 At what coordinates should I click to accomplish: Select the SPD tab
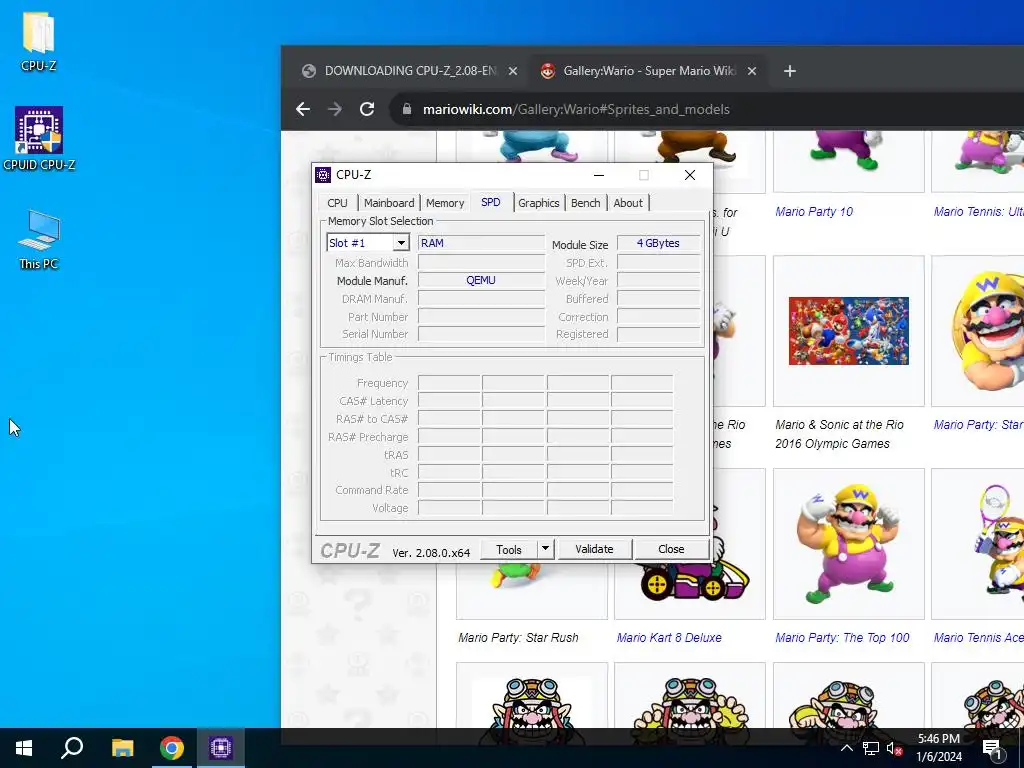point(490,202)
